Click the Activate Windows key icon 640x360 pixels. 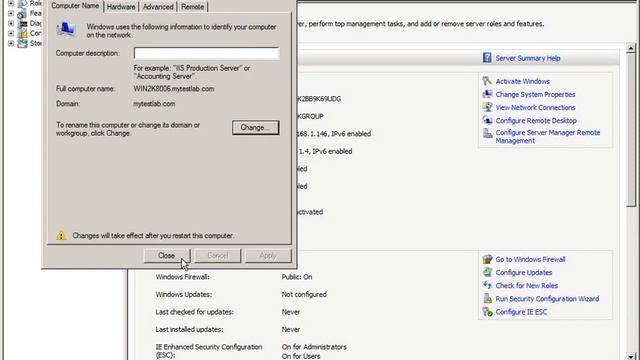click(487, 81)
